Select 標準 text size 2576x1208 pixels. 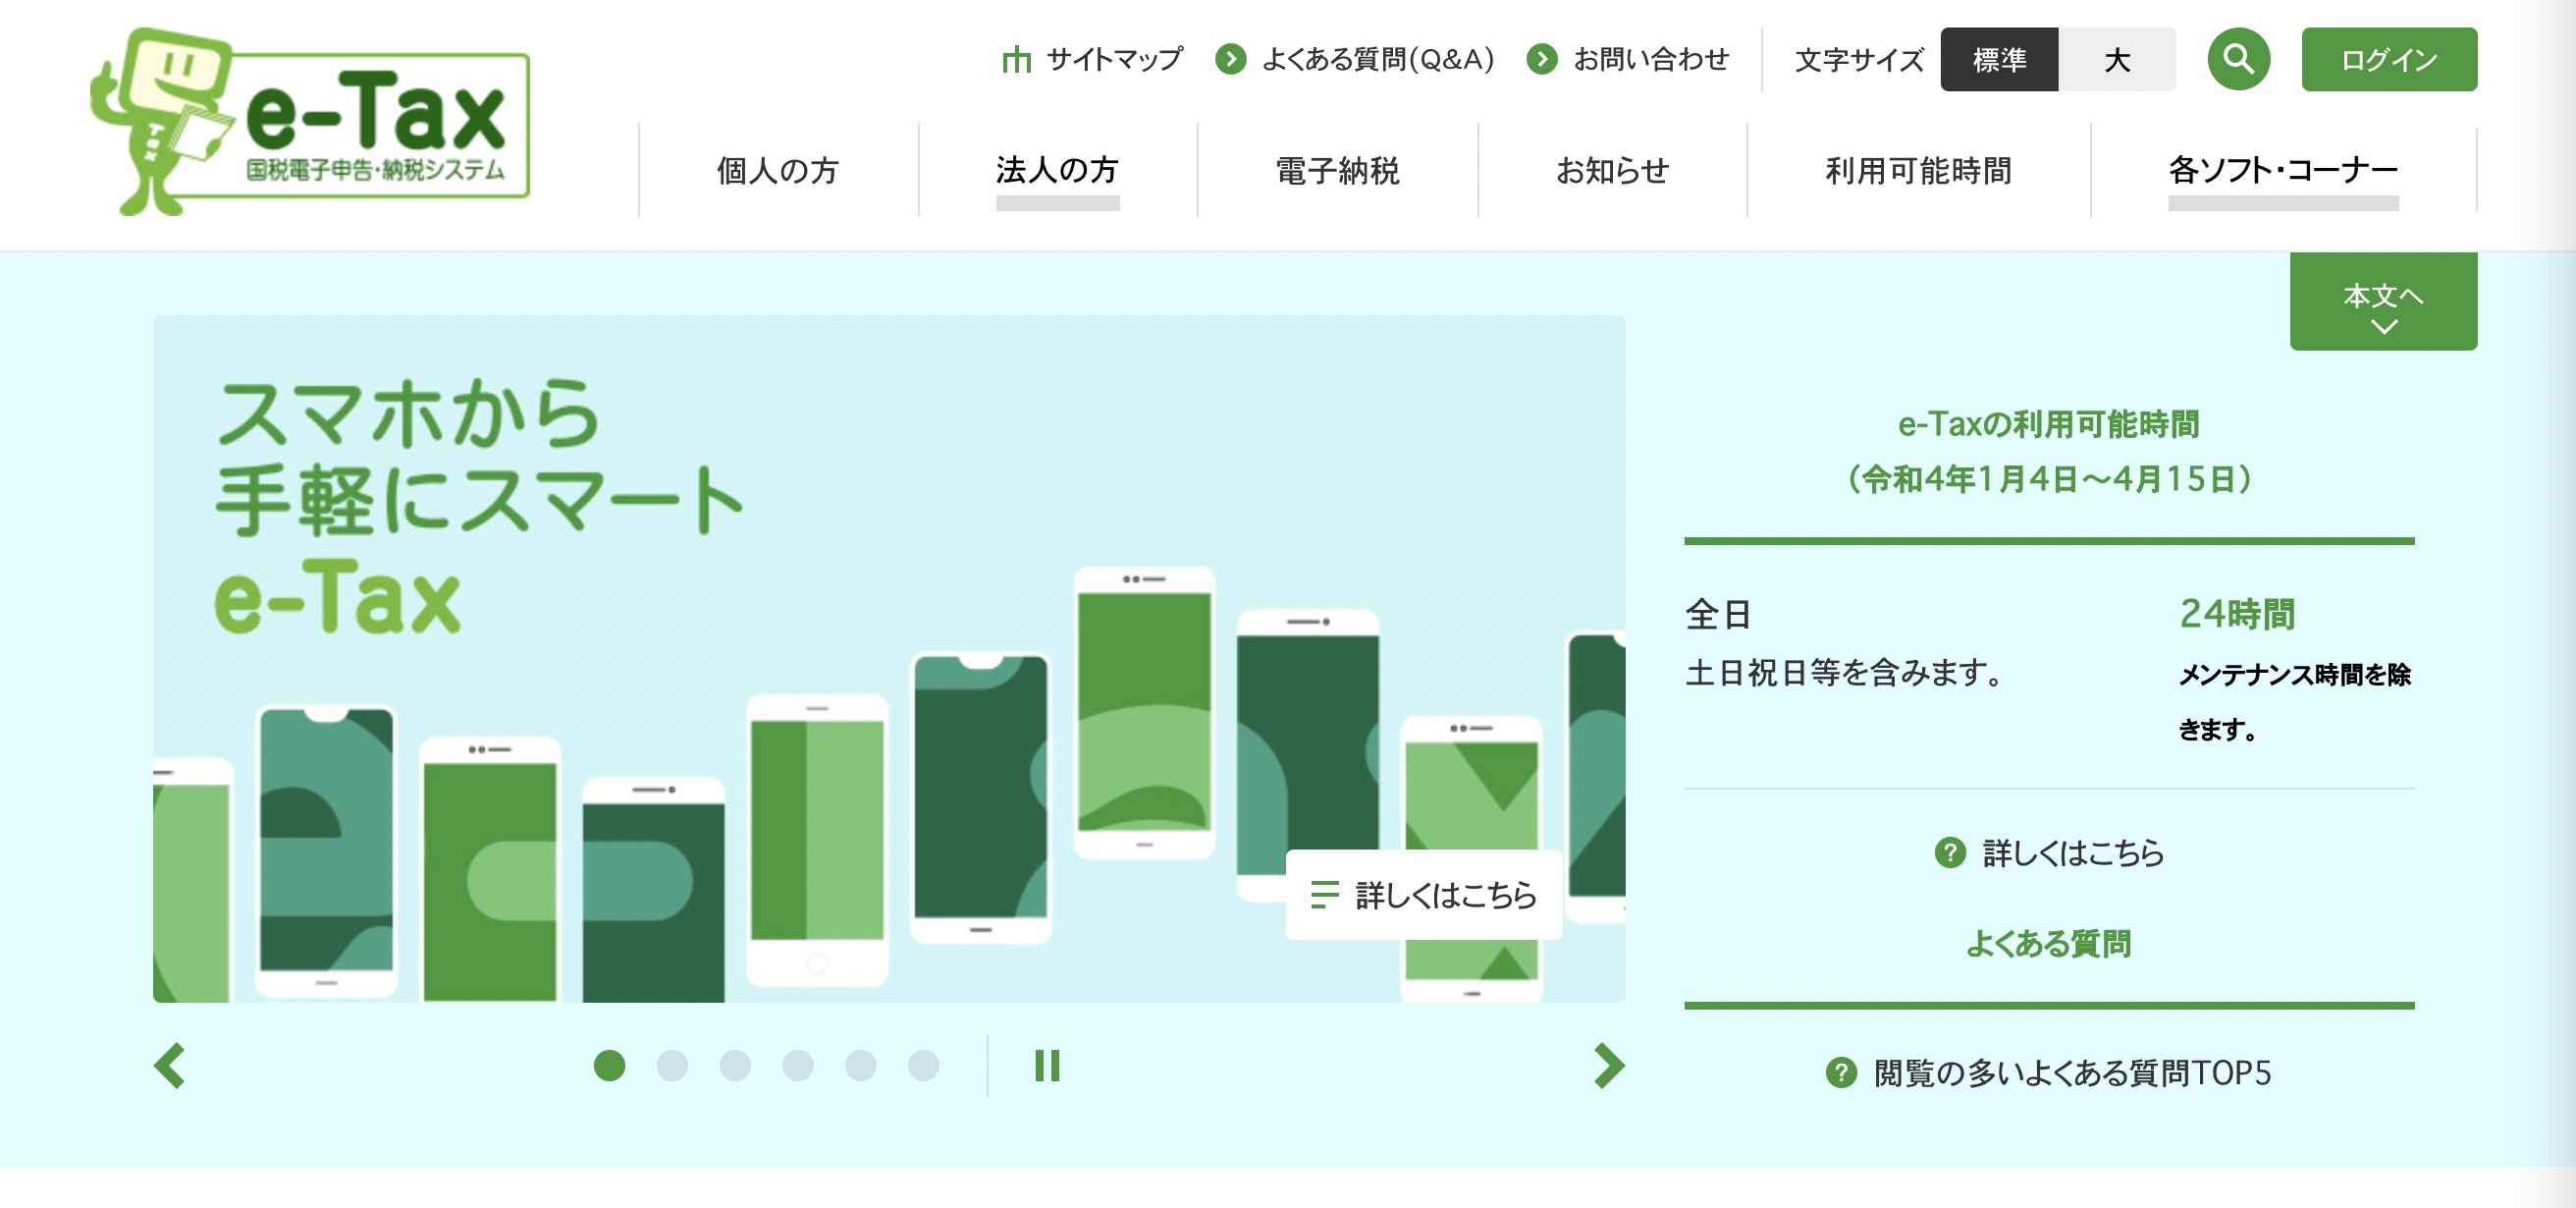click(x=1999, y=60)
